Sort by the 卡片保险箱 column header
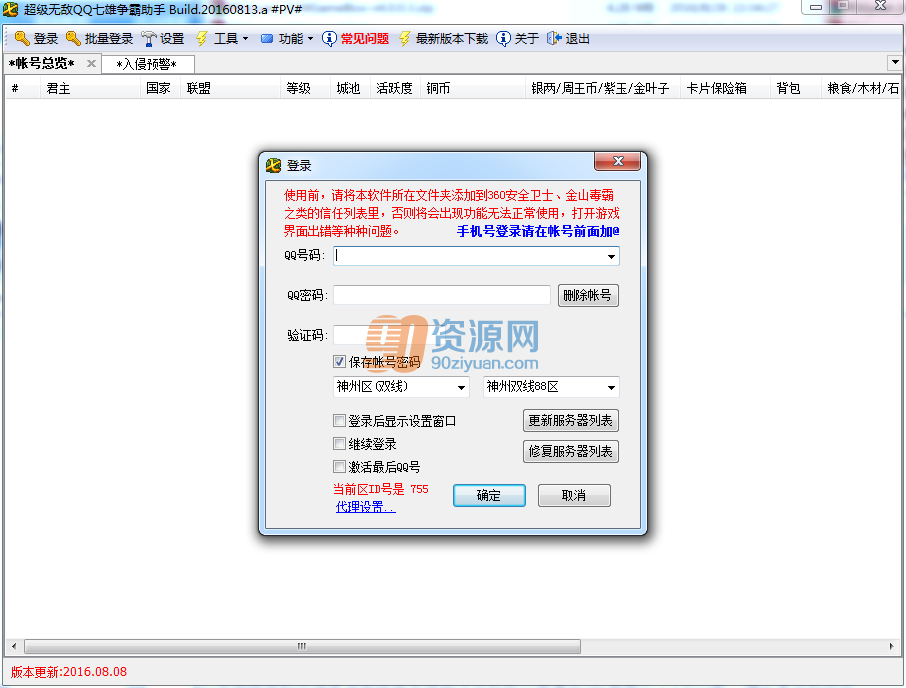Viewport: 906px width, 688px height. [725, 88]
